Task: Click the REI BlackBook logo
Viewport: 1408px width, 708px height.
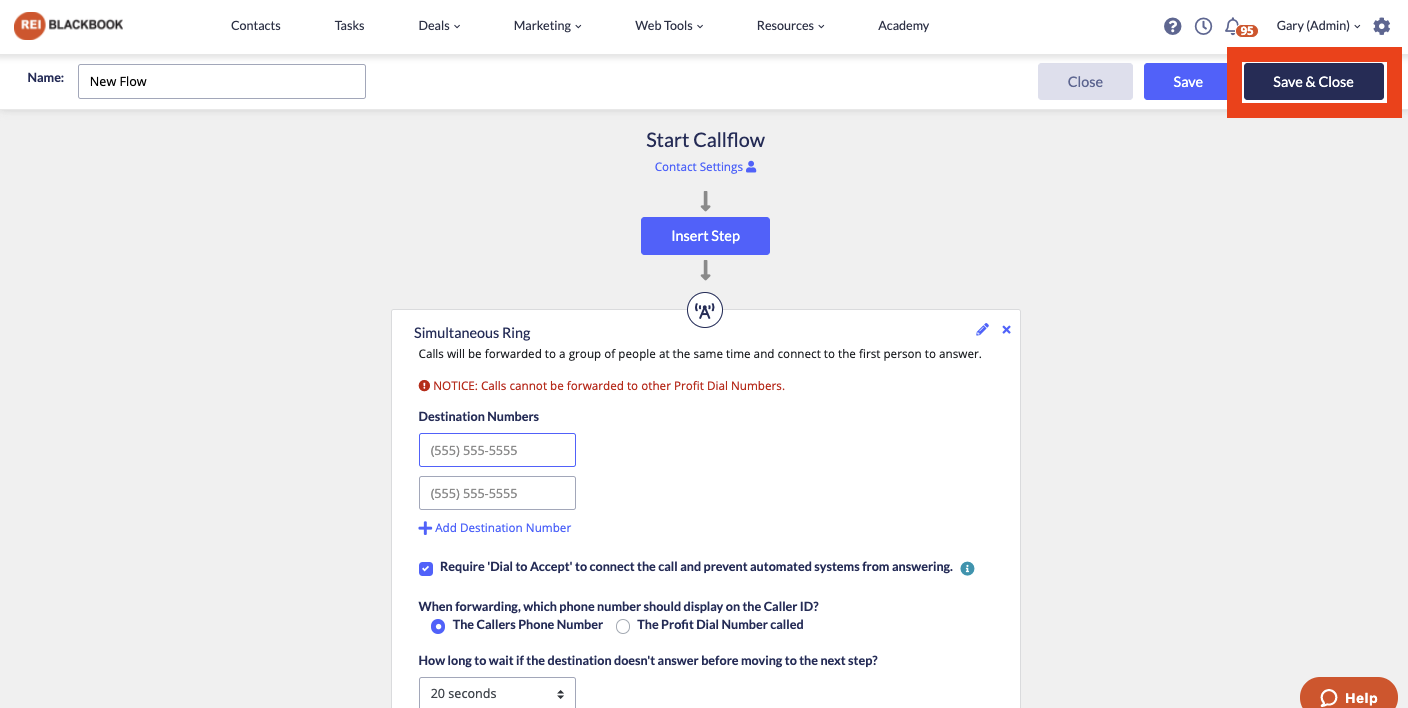Action: [x=69, y=25]
